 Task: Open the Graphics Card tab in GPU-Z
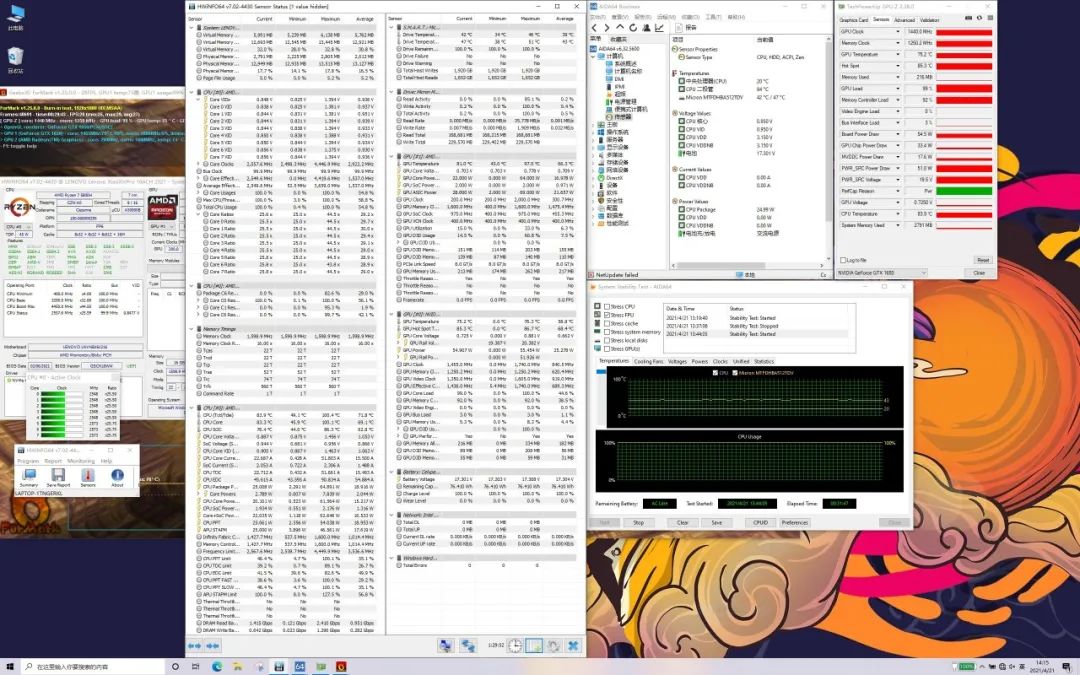pyautogui.click(x=853, y=19)
